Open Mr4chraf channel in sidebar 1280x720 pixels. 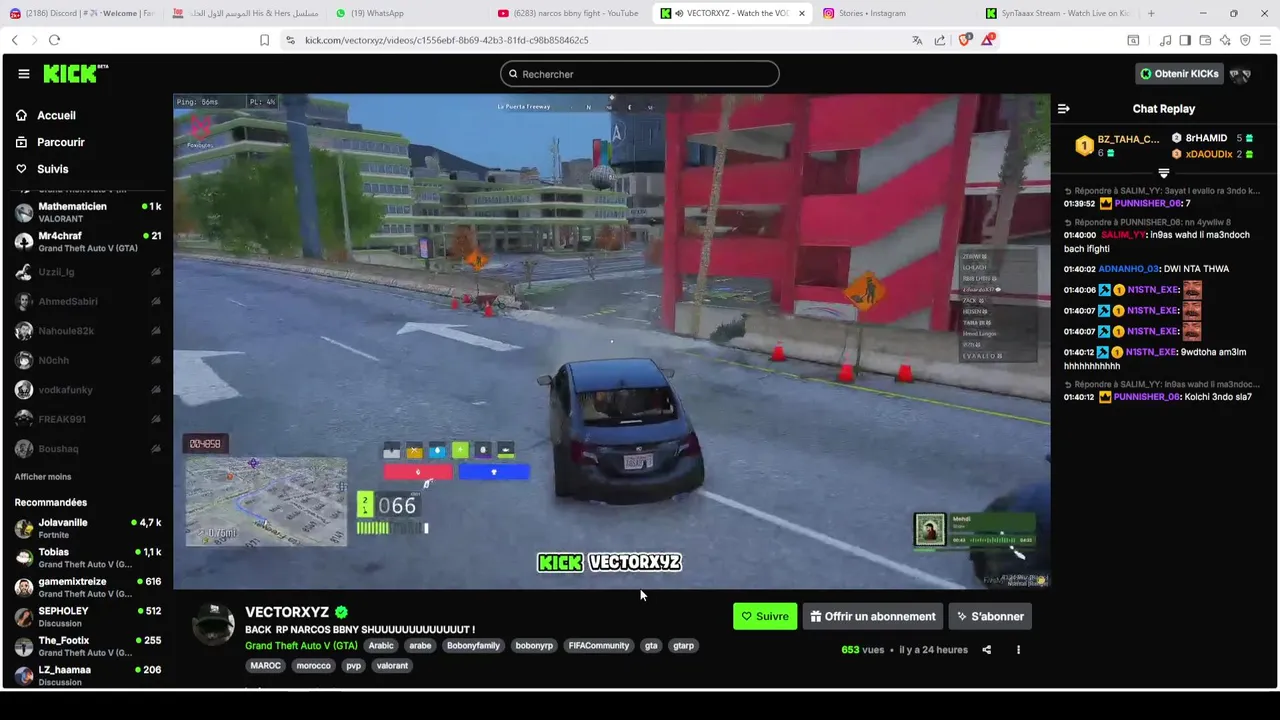(x=88, y=241)
